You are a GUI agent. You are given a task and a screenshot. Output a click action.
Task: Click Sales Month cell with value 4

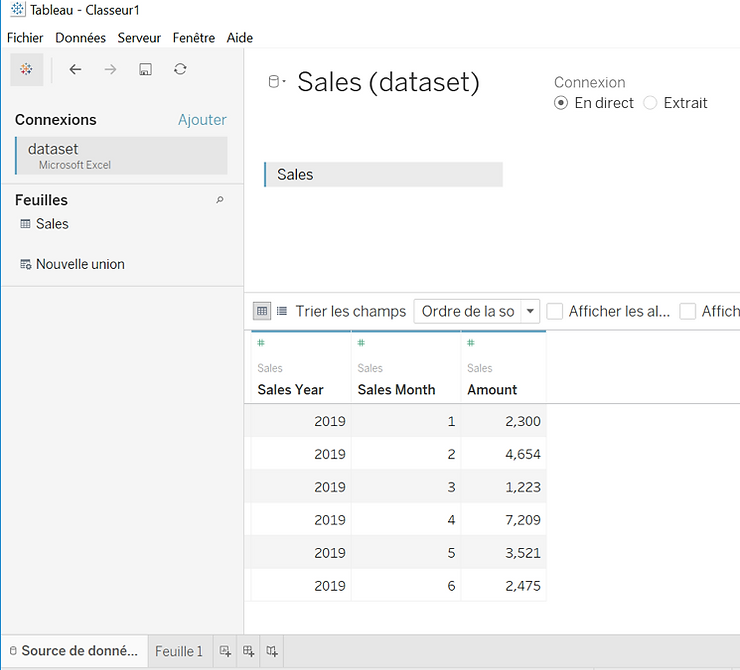pyautogui.click(x=406, y=520)
